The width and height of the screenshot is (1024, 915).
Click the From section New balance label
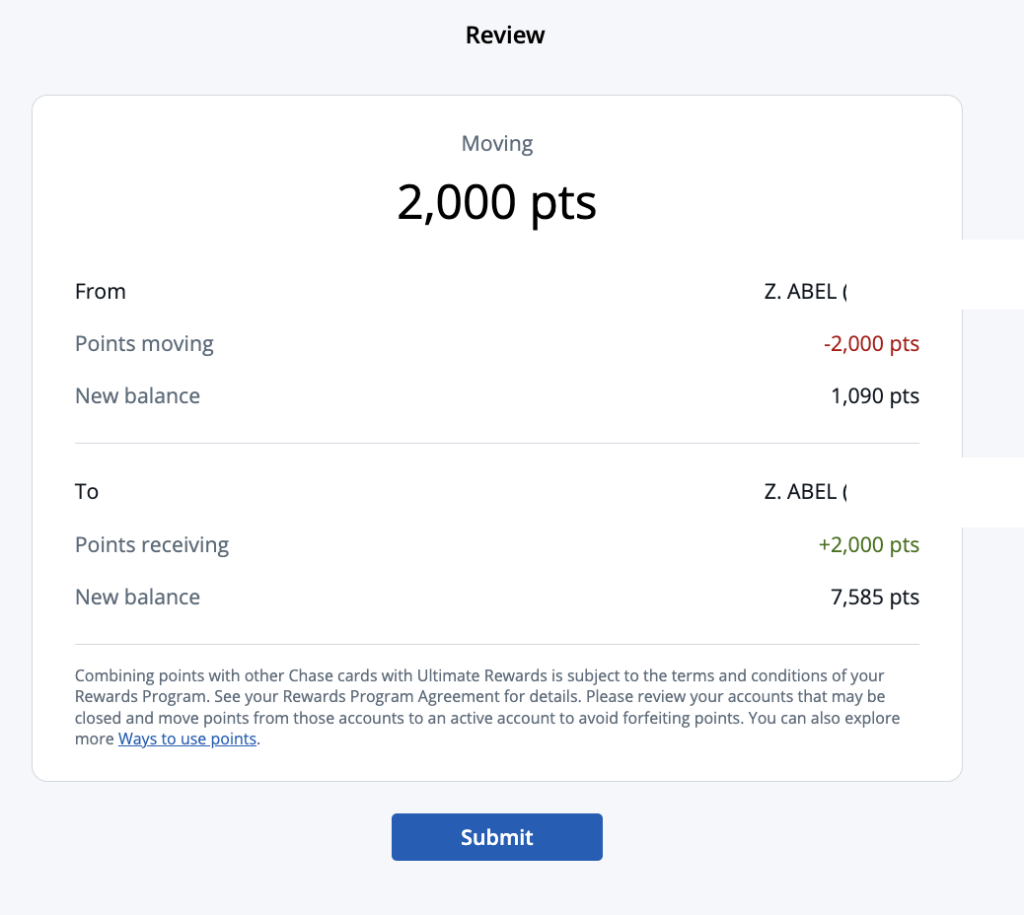137,395
